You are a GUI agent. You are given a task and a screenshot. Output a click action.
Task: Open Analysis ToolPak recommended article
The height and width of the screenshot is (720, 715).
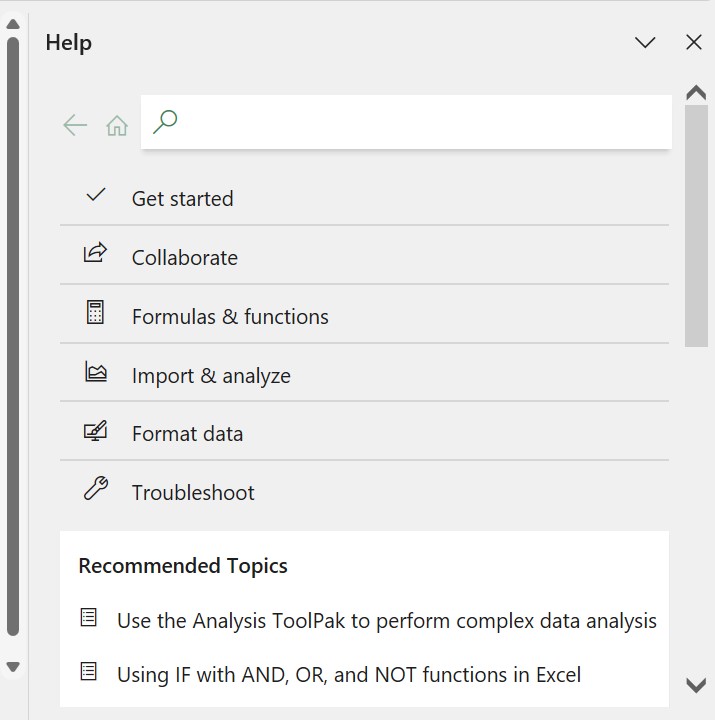(x=387, y=621)
